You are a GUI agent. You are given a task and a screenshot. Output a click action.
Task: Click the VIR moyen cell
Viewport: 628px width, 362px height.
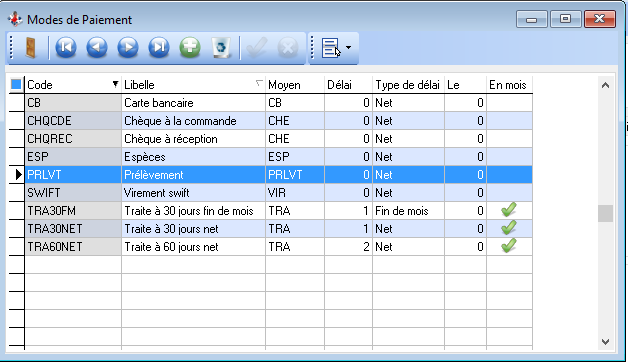coord(295,193)
